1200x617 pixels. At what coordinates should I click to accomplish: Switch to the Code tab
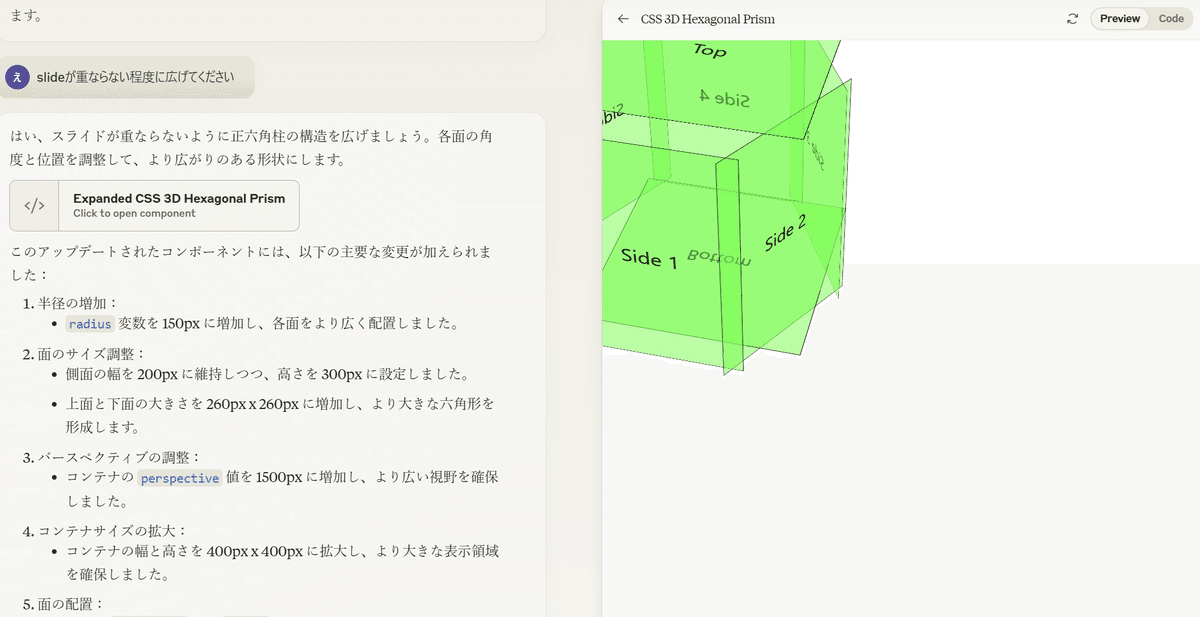1171,19
